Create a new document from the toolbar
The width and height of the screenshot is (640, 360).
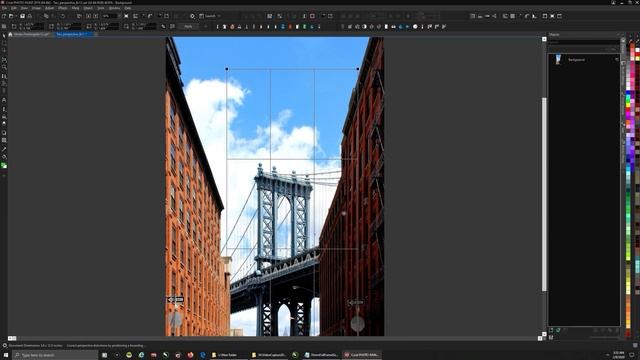(x=4, y=16)
